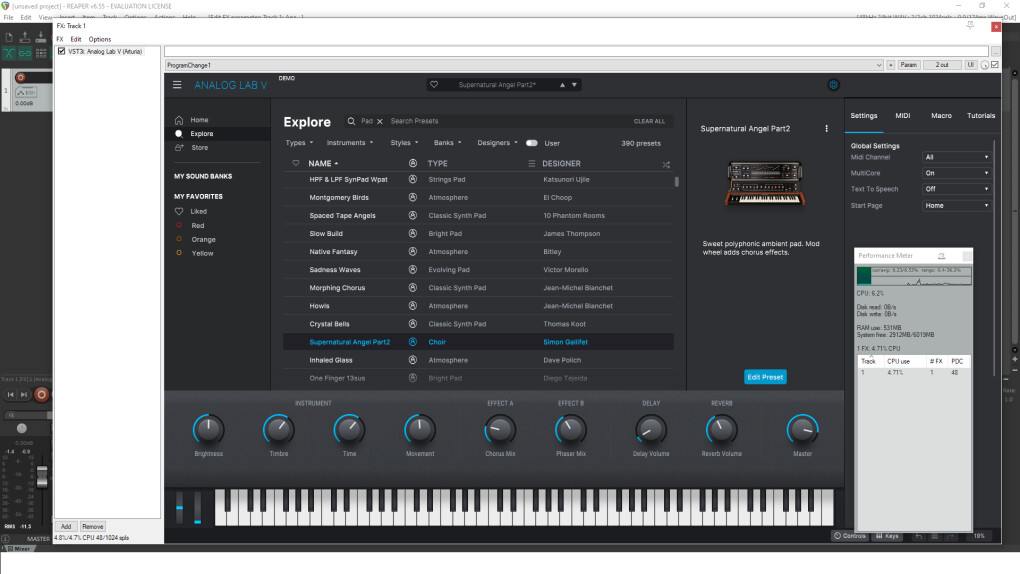The image size is (1020, 574).
Task: Sort by liked heart column header
Action: tap(296, 163)
